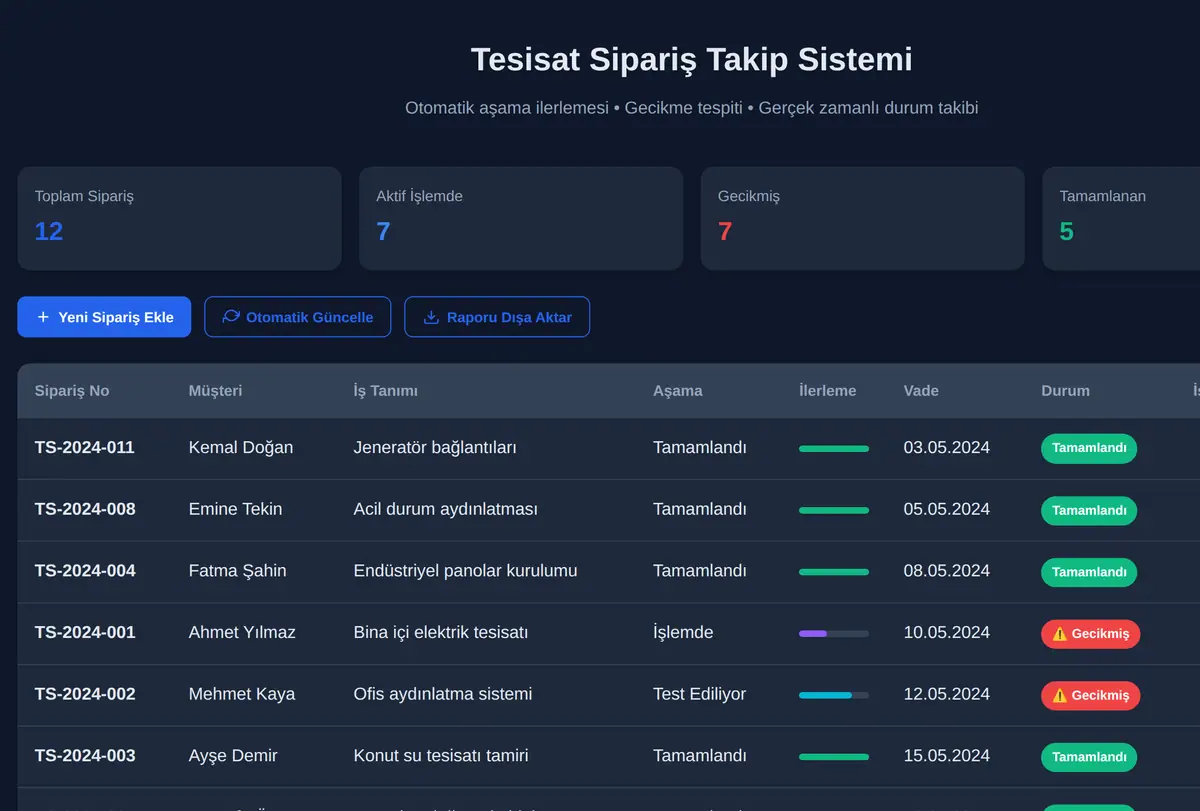Click due date 08.05.2024
Viewport: 1200px width, 811px height.
tap(946, 571)
